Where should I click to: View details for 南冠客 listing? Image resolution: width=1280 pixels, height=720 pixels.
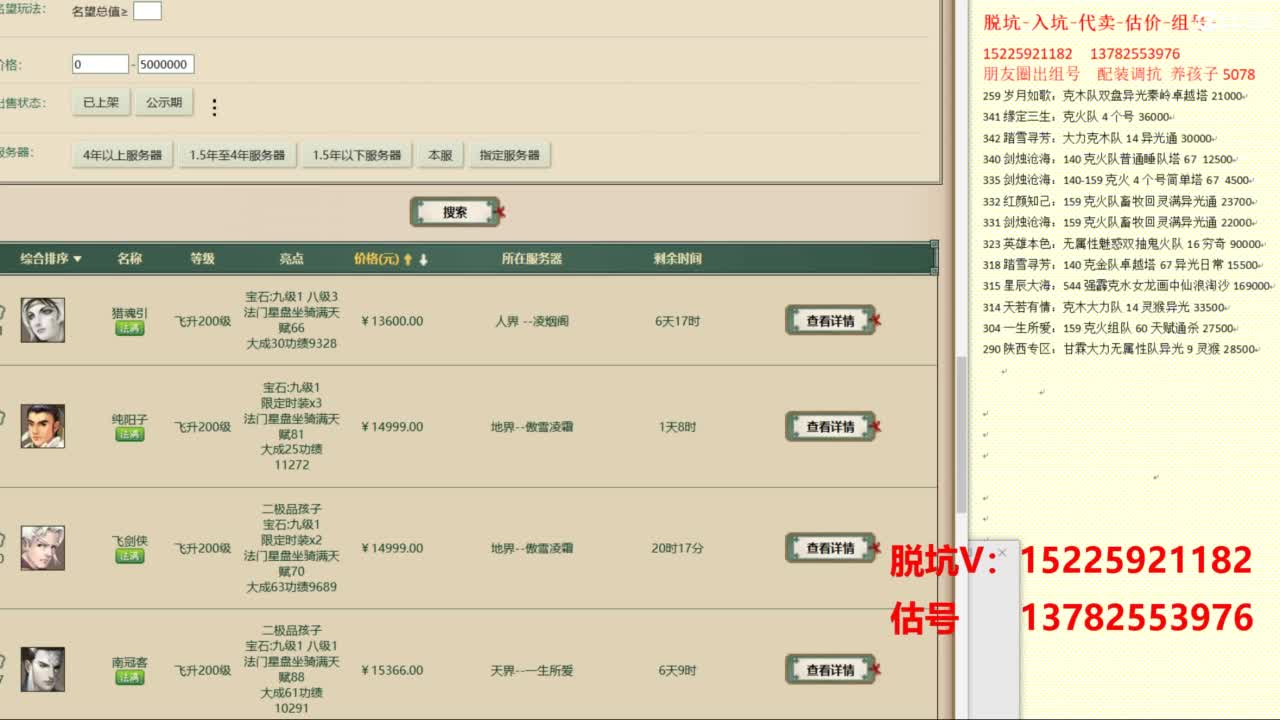coord(830,670)
